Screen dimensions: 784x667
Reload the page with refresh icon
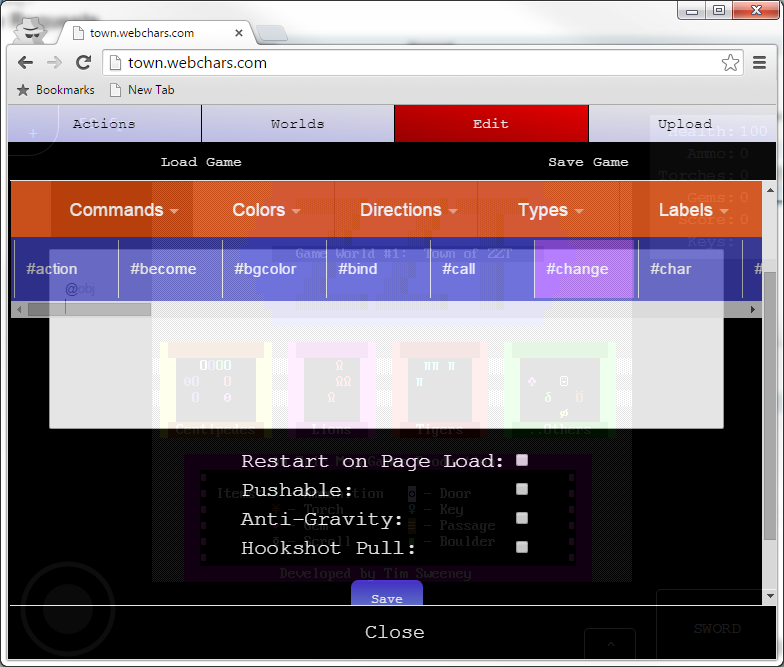click(x=84, y=62)
